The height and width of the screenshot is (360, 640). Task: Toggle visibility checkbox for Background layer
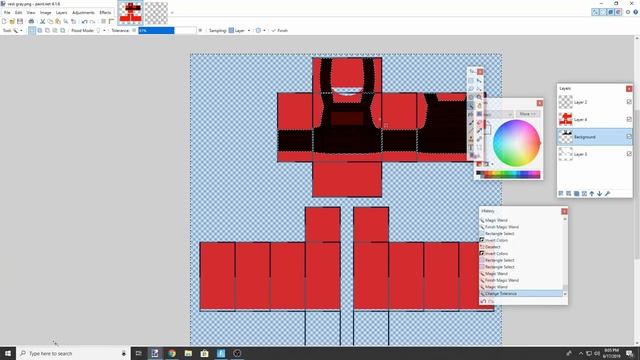[629, 137]
